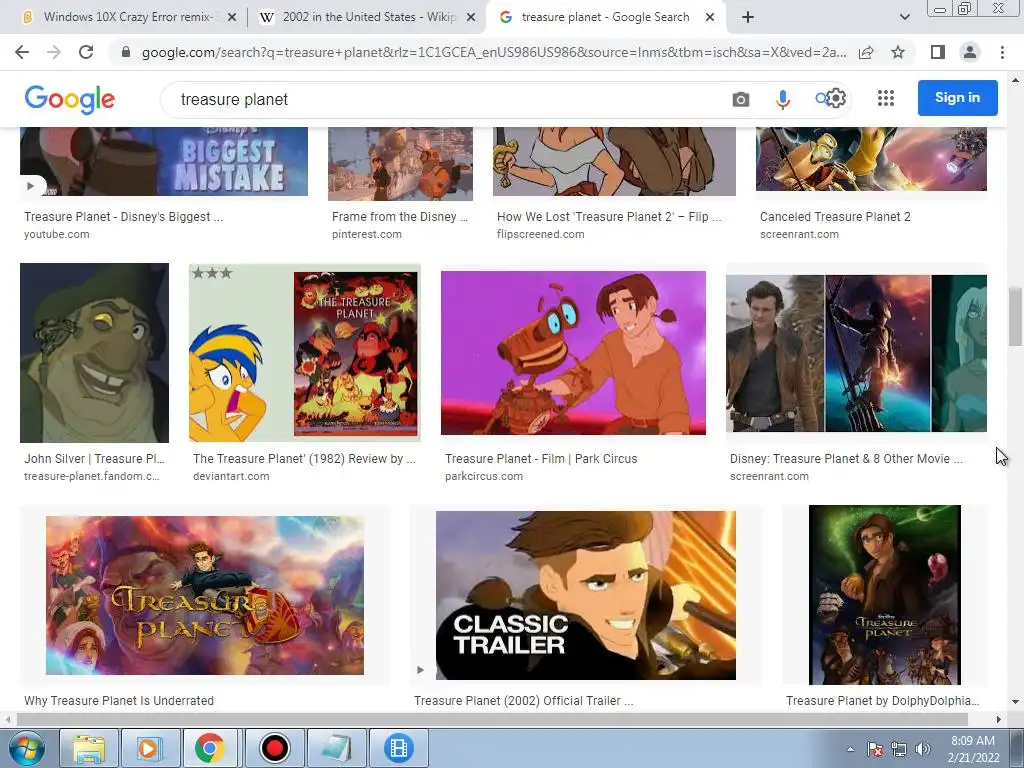This screenshot has width=1024, height=768.
Task: Open Treasure Planet by DolphyDolphia poster thumbnail
Action: [884, 595]
